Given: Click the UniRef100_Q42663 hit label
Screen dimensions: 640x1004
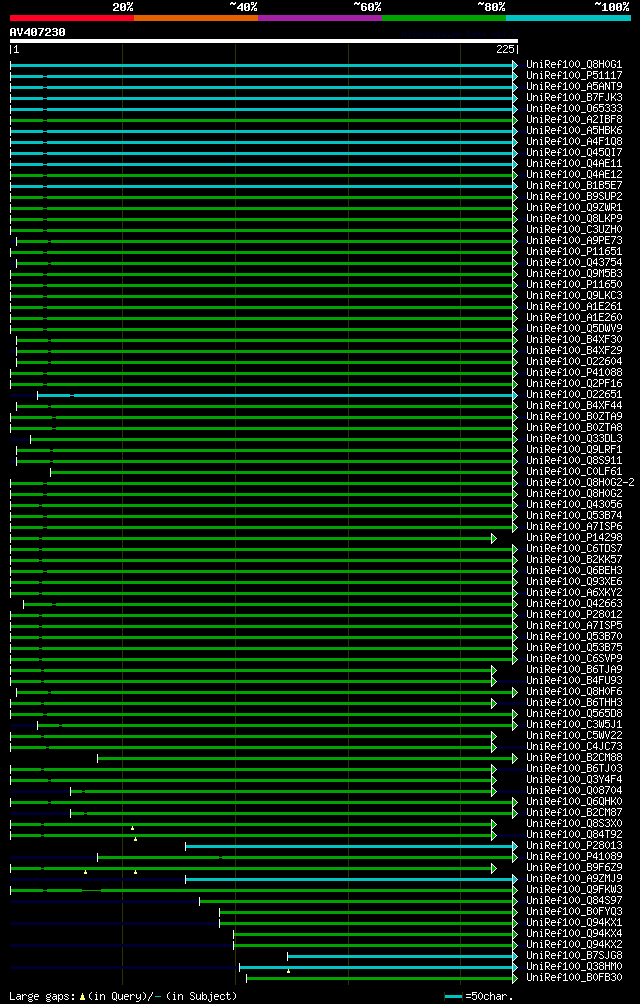Looking at the screenshot, I should [573, 604].
